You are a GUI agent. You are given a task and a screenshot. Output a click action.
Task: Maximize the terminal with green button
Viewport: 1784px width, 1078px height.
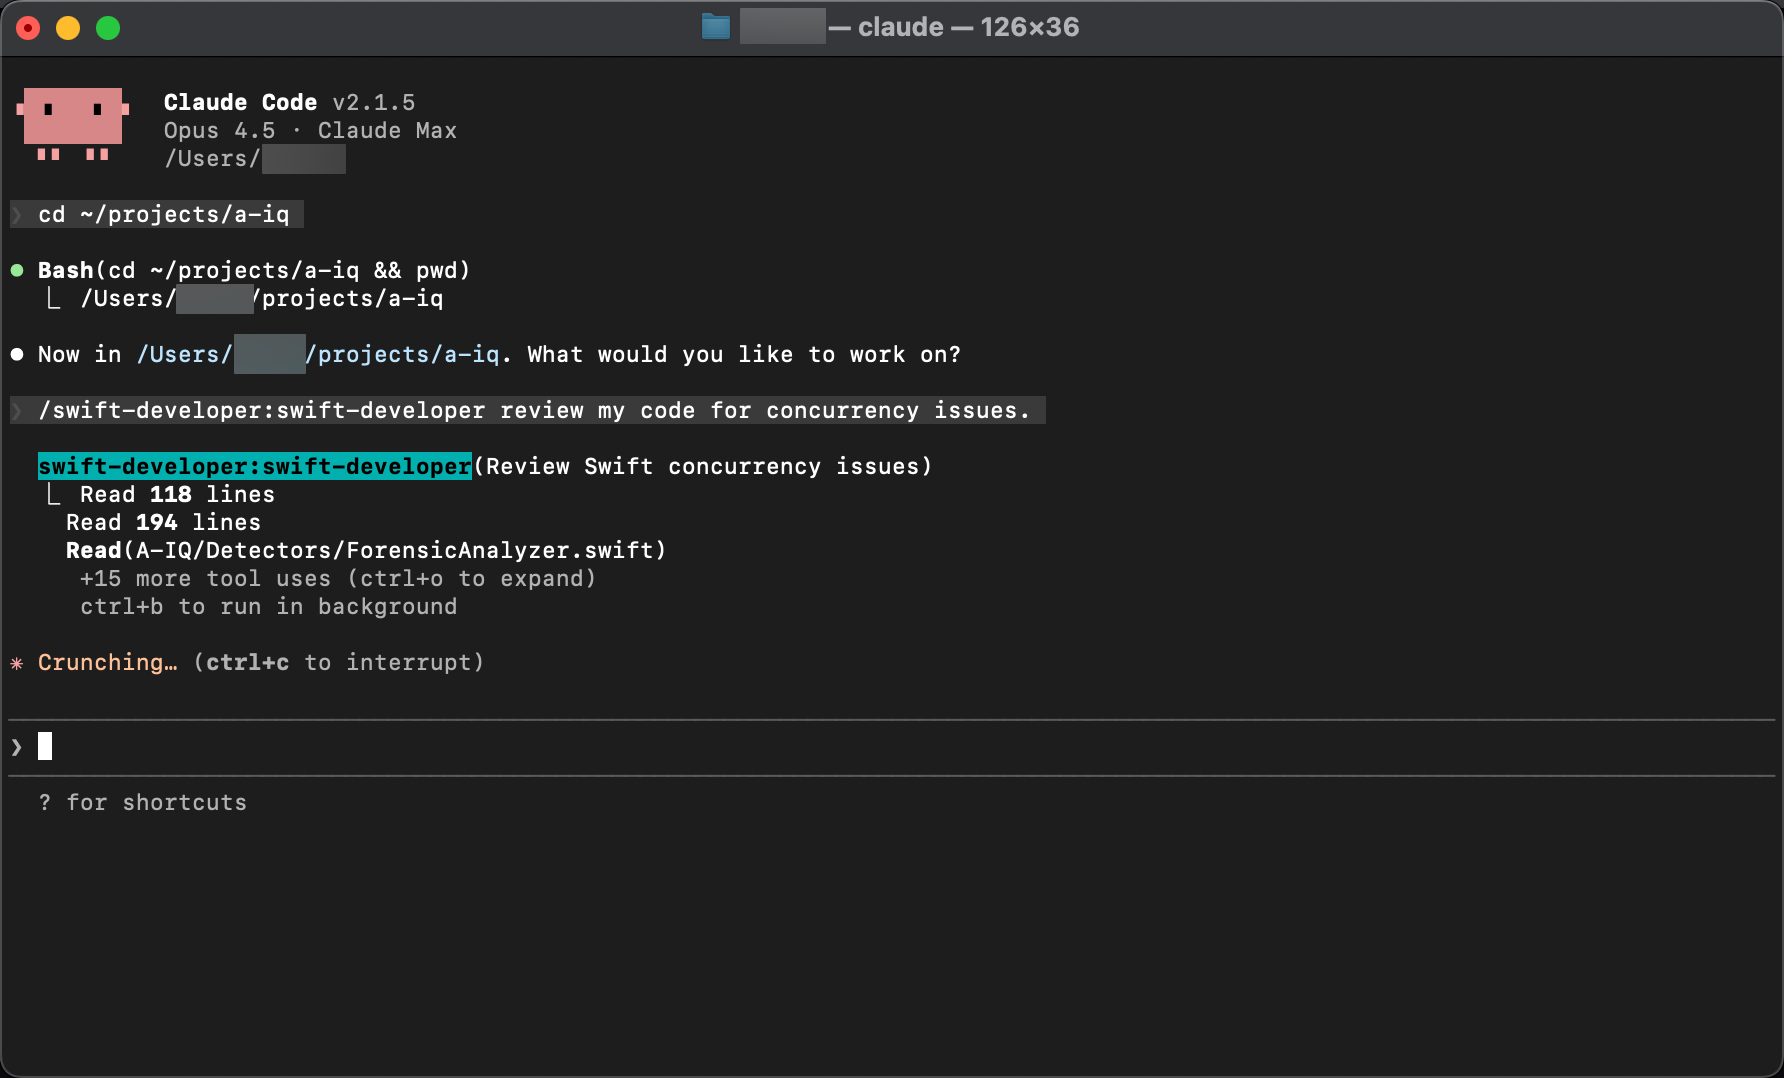108,28
